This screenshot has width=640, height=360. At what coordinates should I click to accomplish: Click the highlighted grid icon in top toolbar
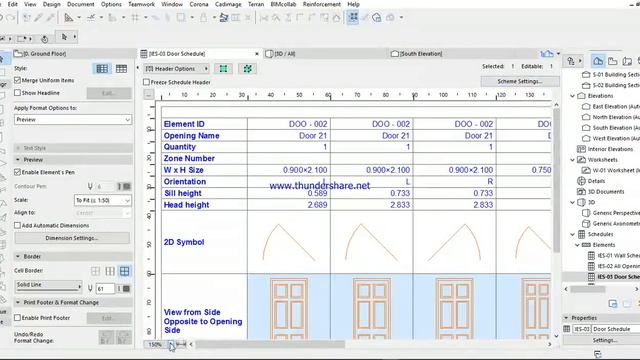[x=353, y=18]
